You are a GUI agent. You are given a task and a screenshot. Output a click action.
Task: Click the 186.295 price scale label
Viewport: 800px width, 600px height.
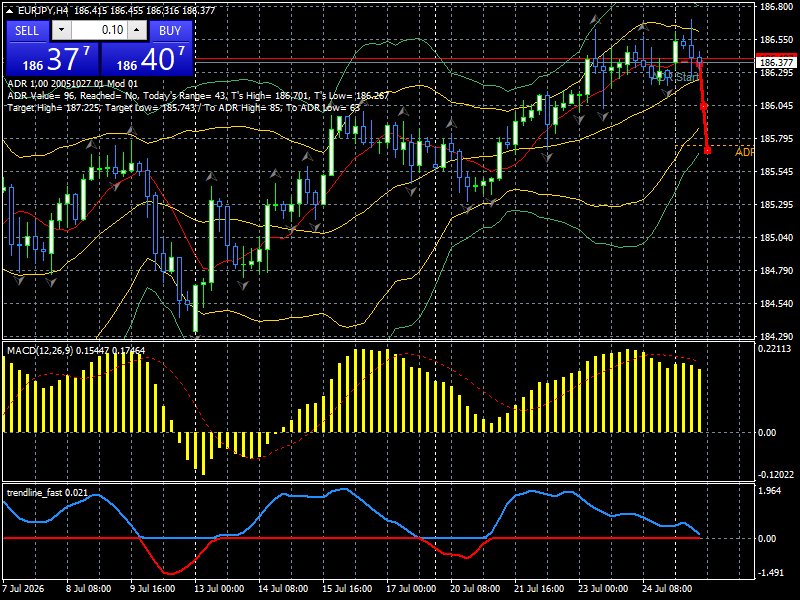click(x=777, y=72)
